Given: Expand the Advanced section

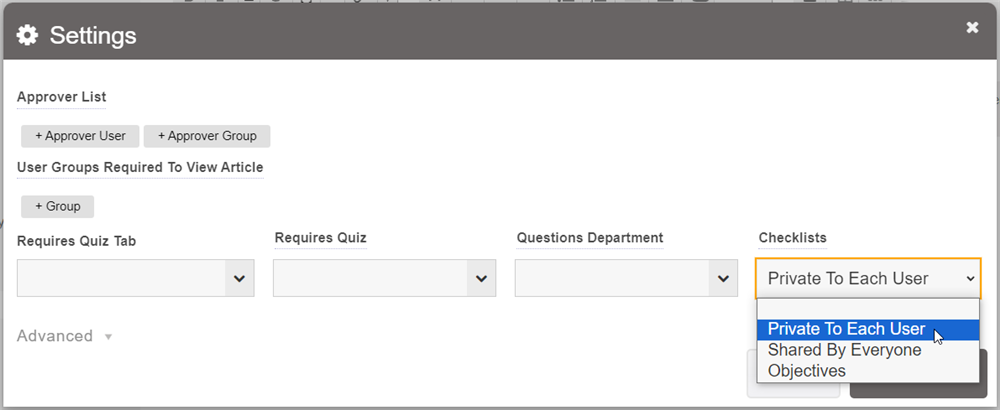Looking at the screenshot, I should [x=64, y=336].
